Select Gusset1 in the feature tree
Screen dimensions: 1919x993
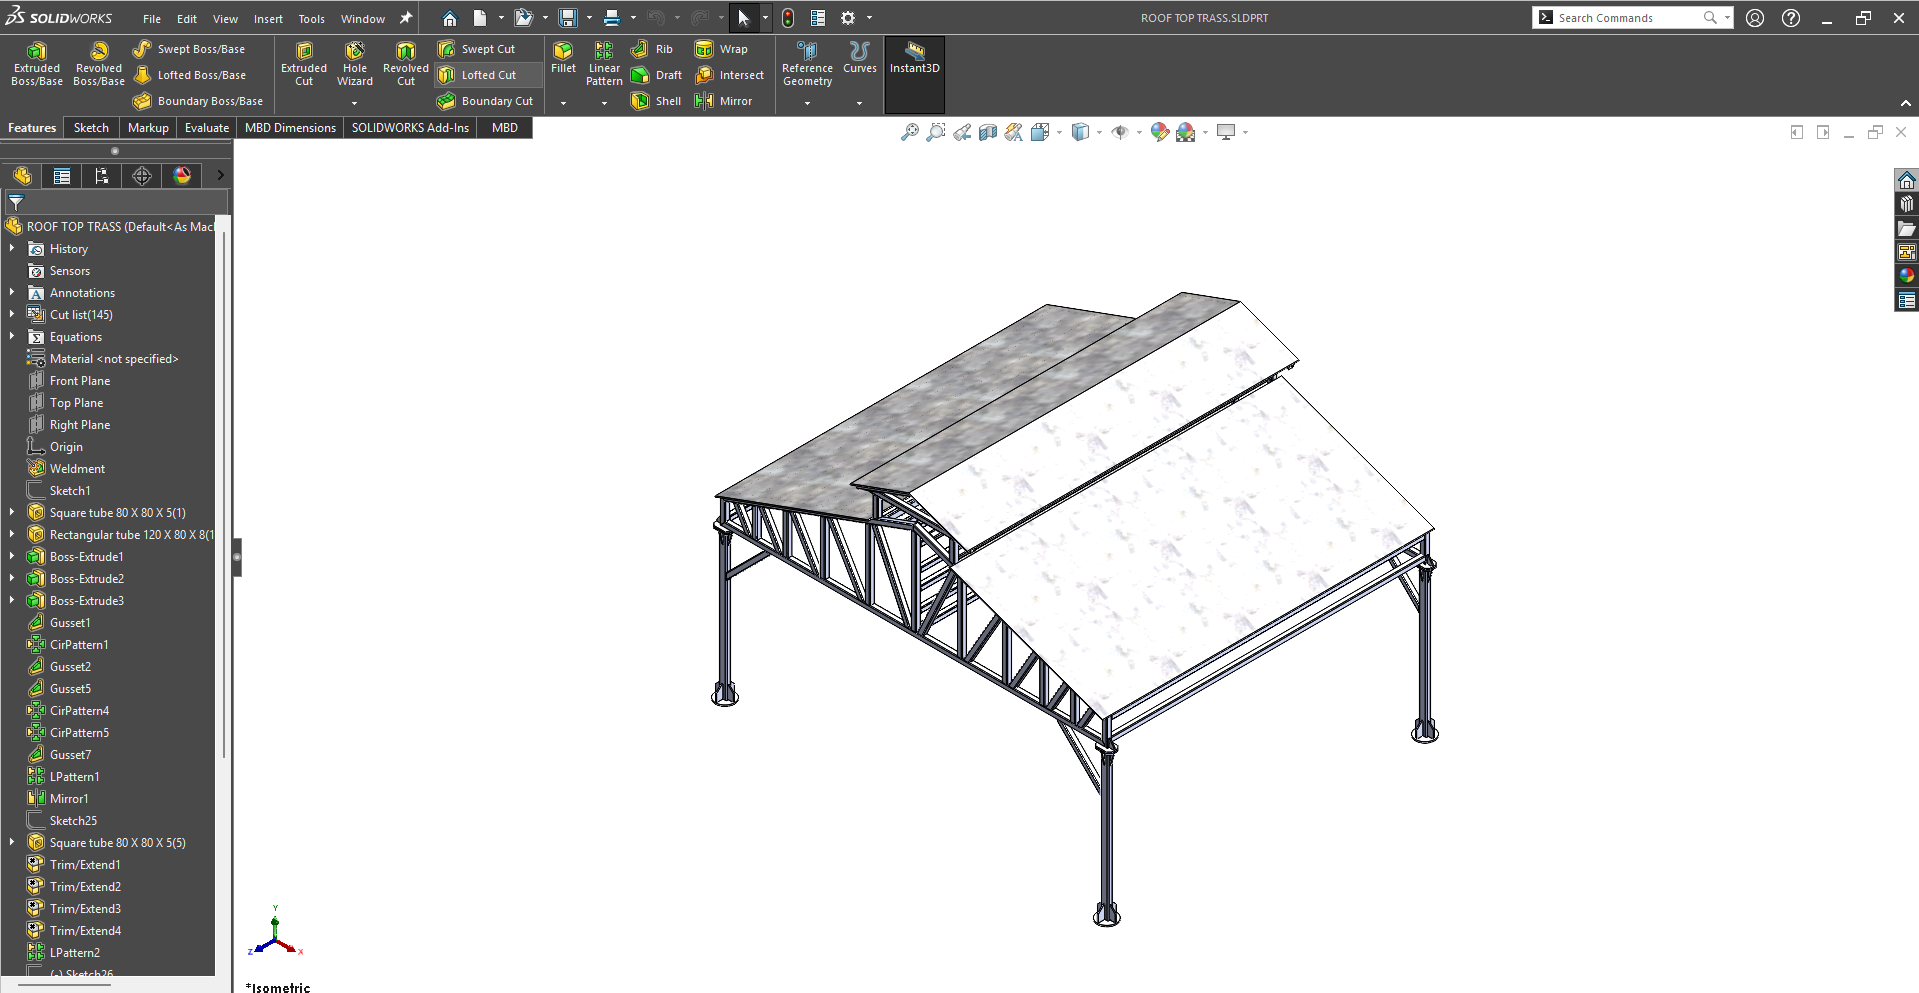70,622
